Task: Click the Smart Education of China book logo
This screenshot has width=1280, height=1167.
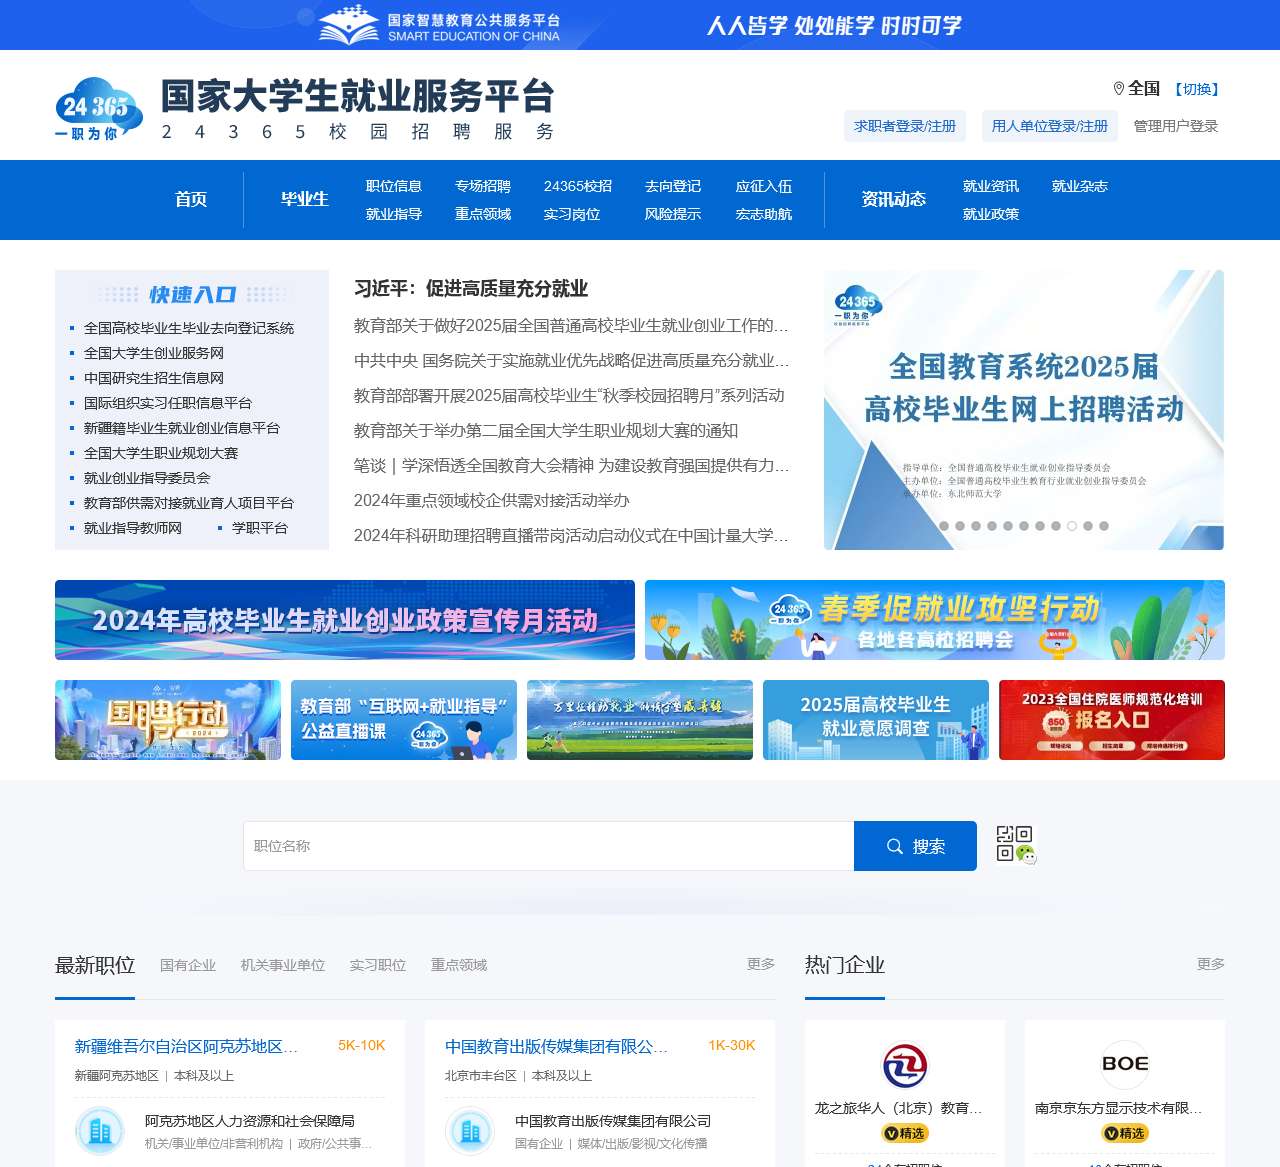Action: (349, 25)
